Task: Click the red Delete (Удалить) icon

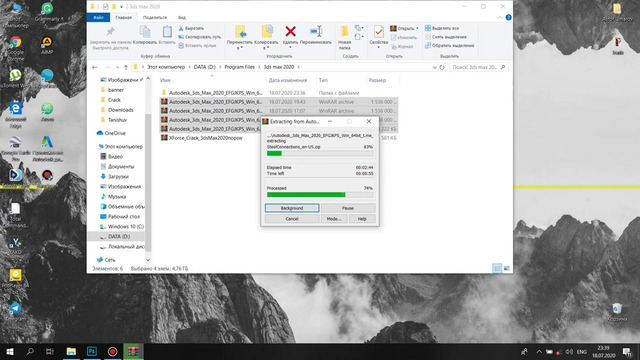Action: point(290,31)
